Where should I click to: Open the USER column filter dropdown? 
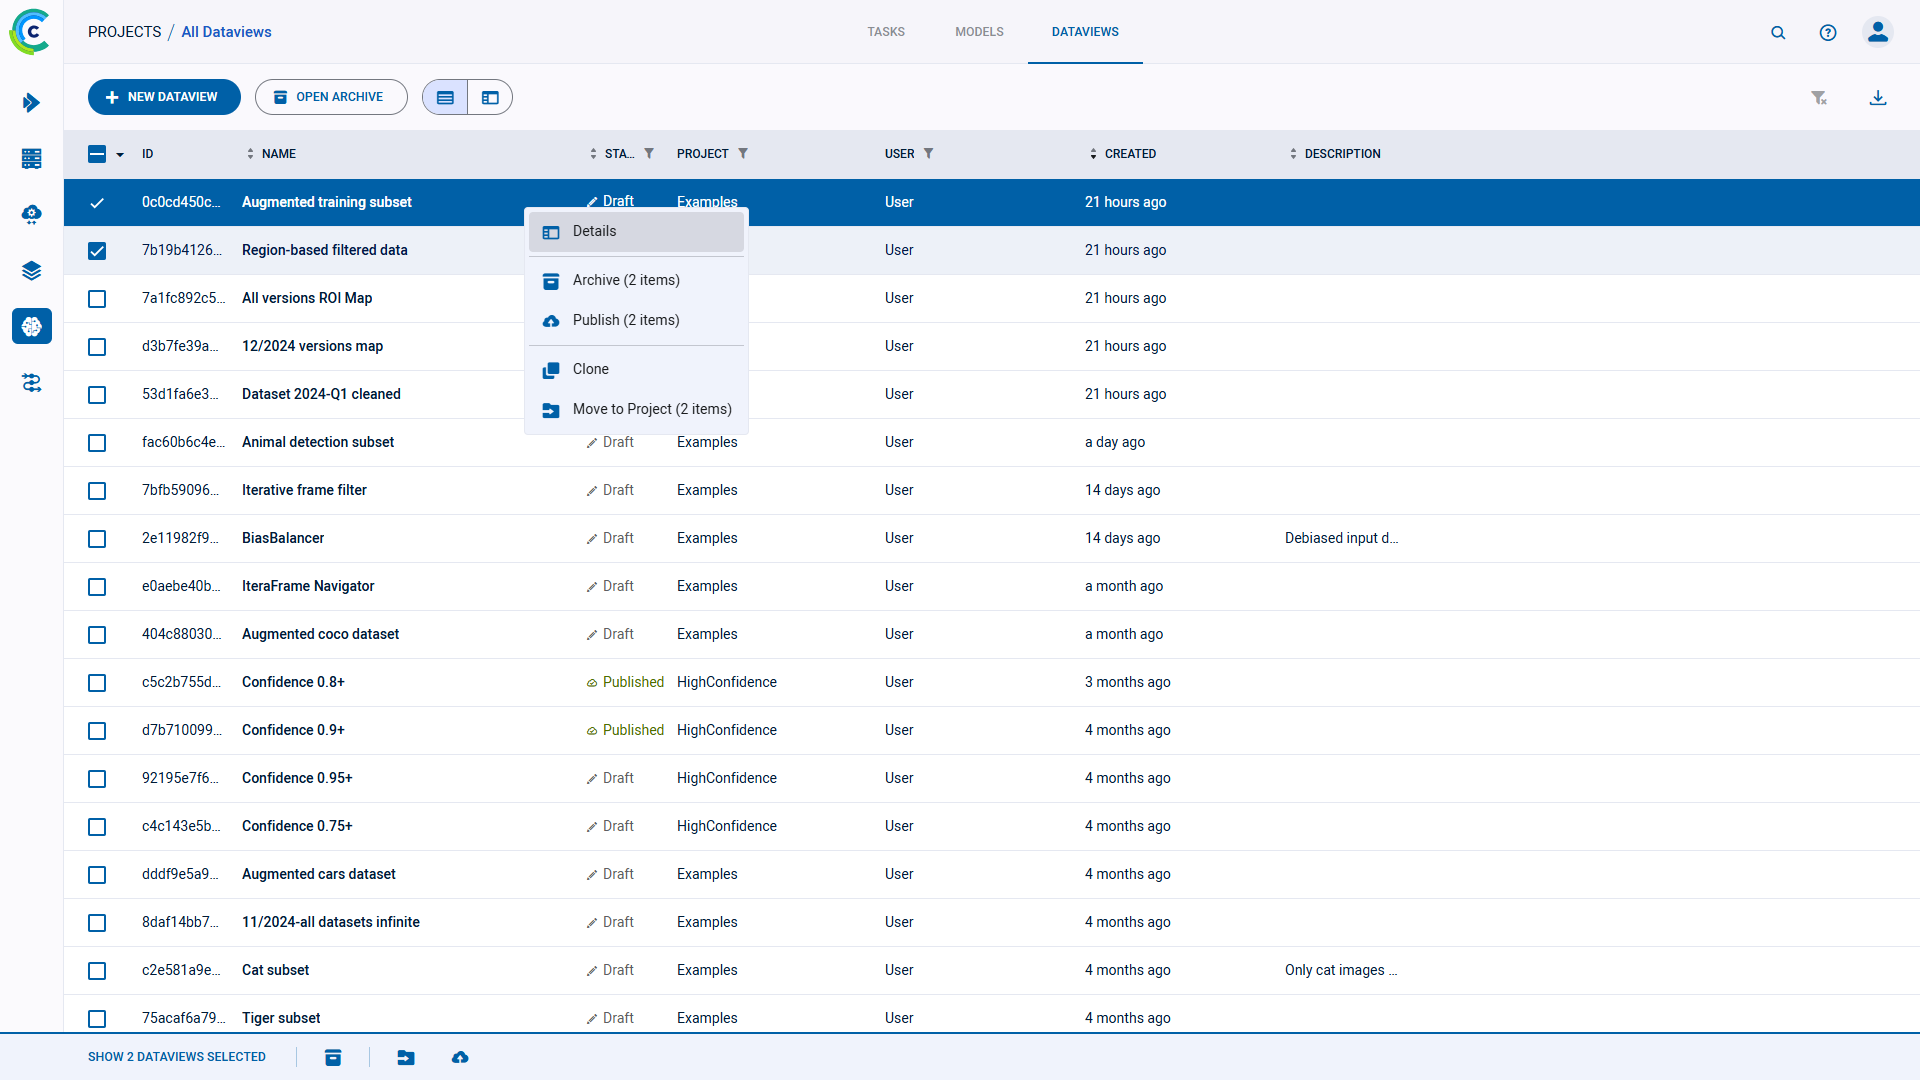(x=929, y=153)
